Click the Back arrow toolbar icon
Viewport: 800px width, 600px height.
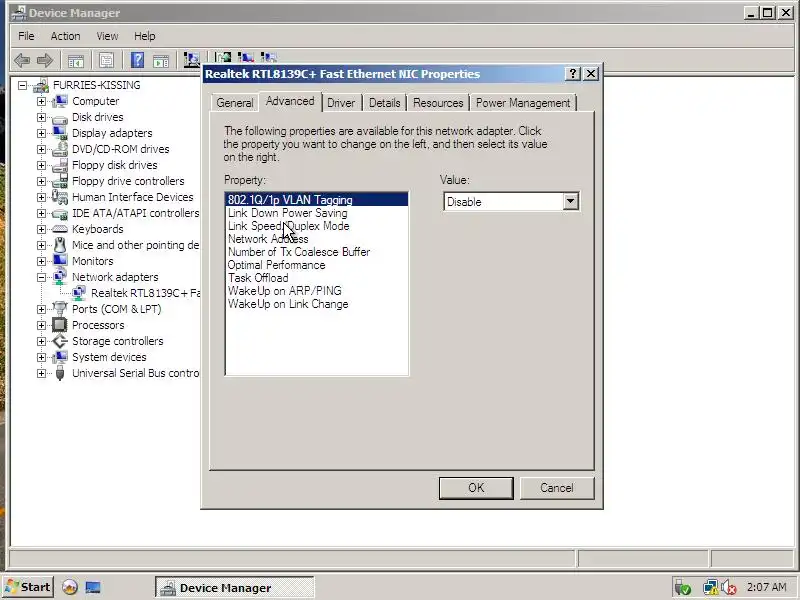point(22,61)
